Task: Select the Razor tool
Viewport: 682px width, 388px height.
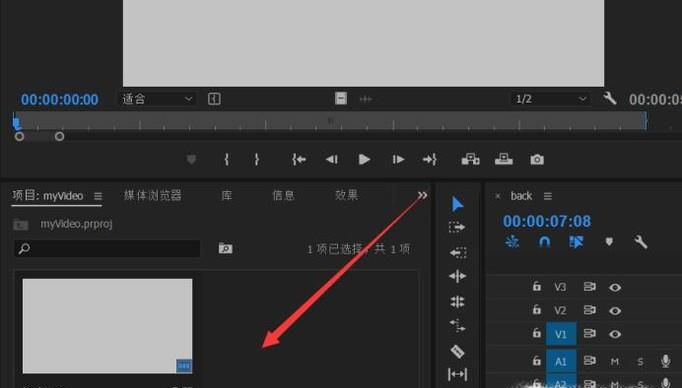Action: 458,351
